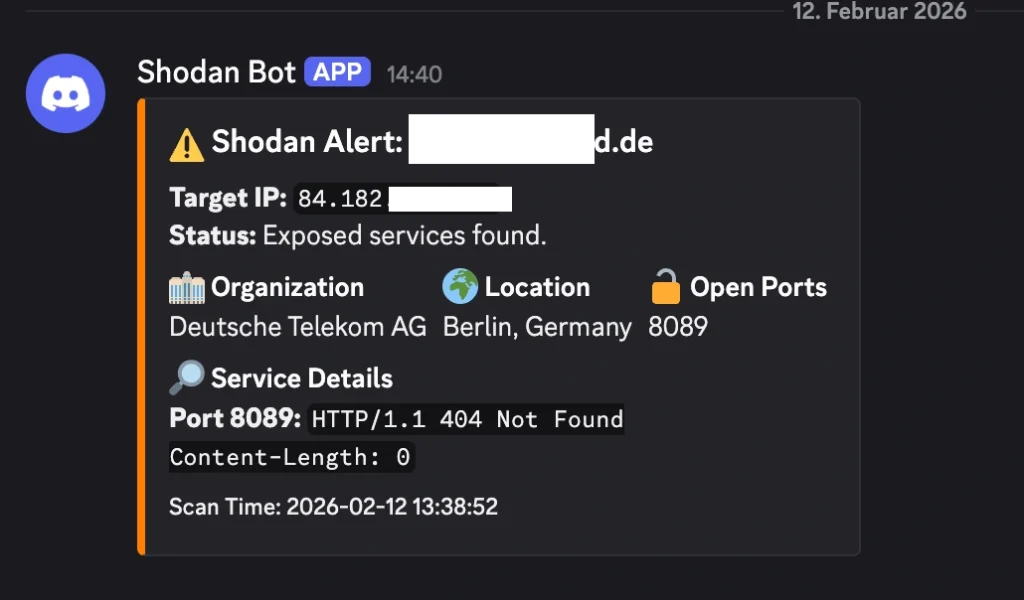Image resolution: width=1024 pixels, height=600 pixels.
Task: Click the Berlin, Germany location value
Action: pos(537,327)
